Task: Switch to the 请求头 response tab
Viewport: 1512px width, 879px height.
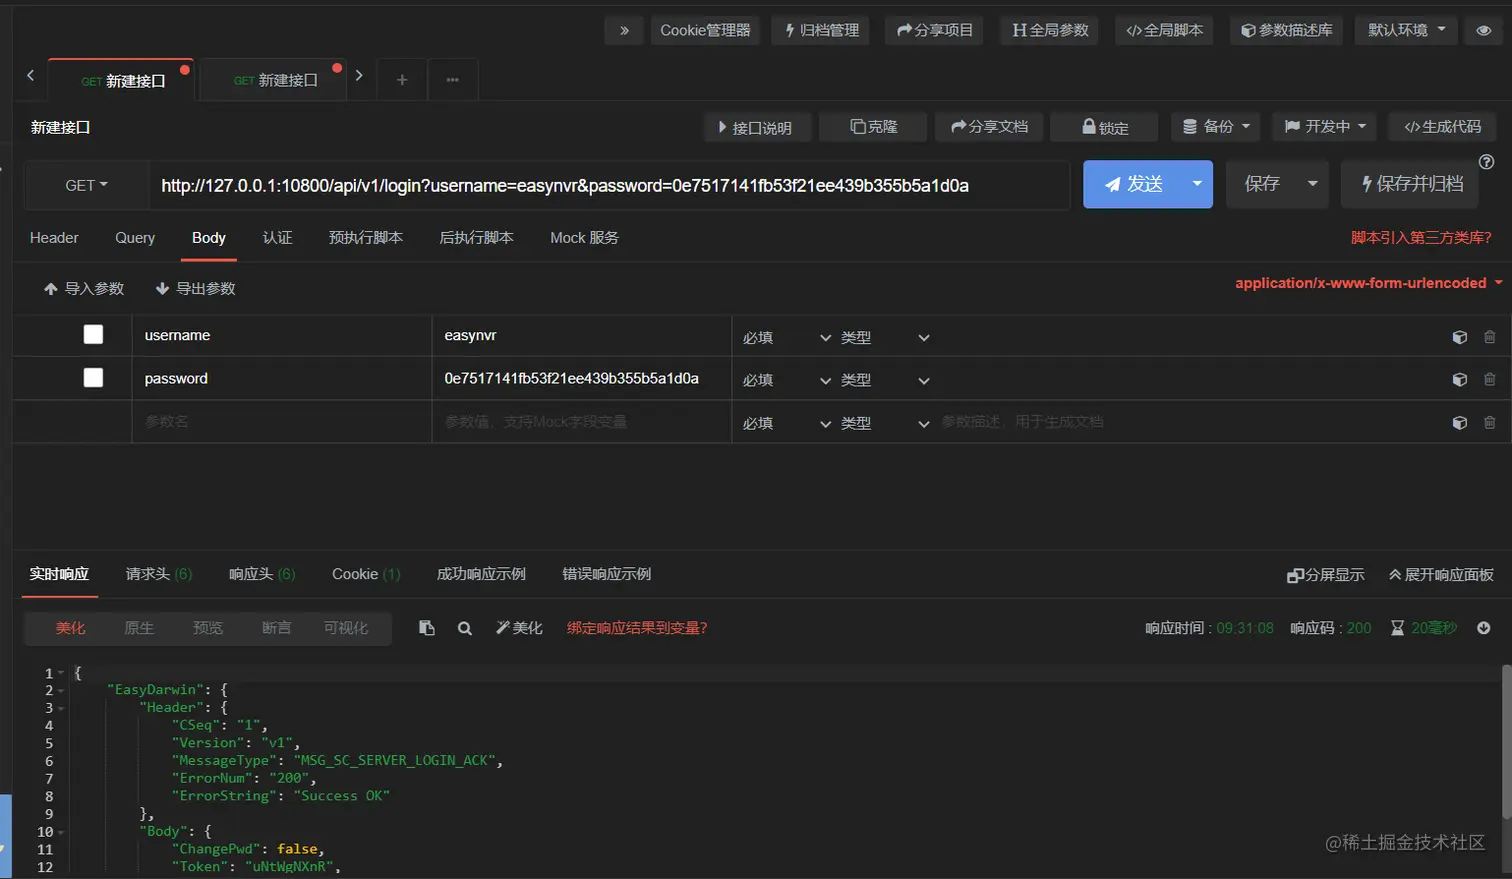Action: 159,574
